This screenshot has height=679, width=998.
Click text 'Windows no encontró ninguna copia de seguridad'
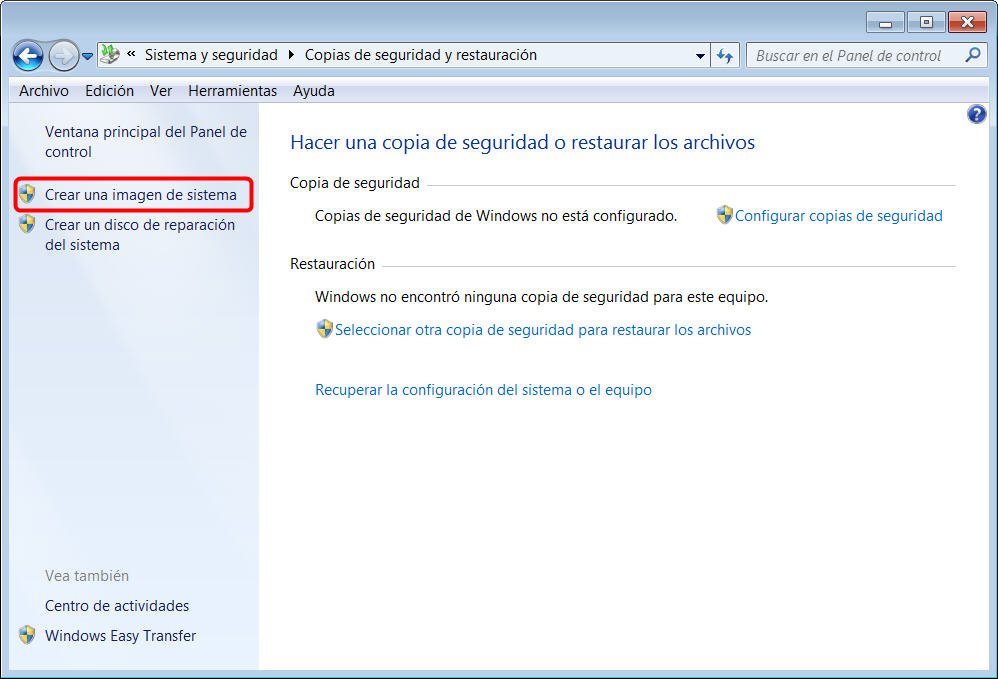(x=542, y=297)
